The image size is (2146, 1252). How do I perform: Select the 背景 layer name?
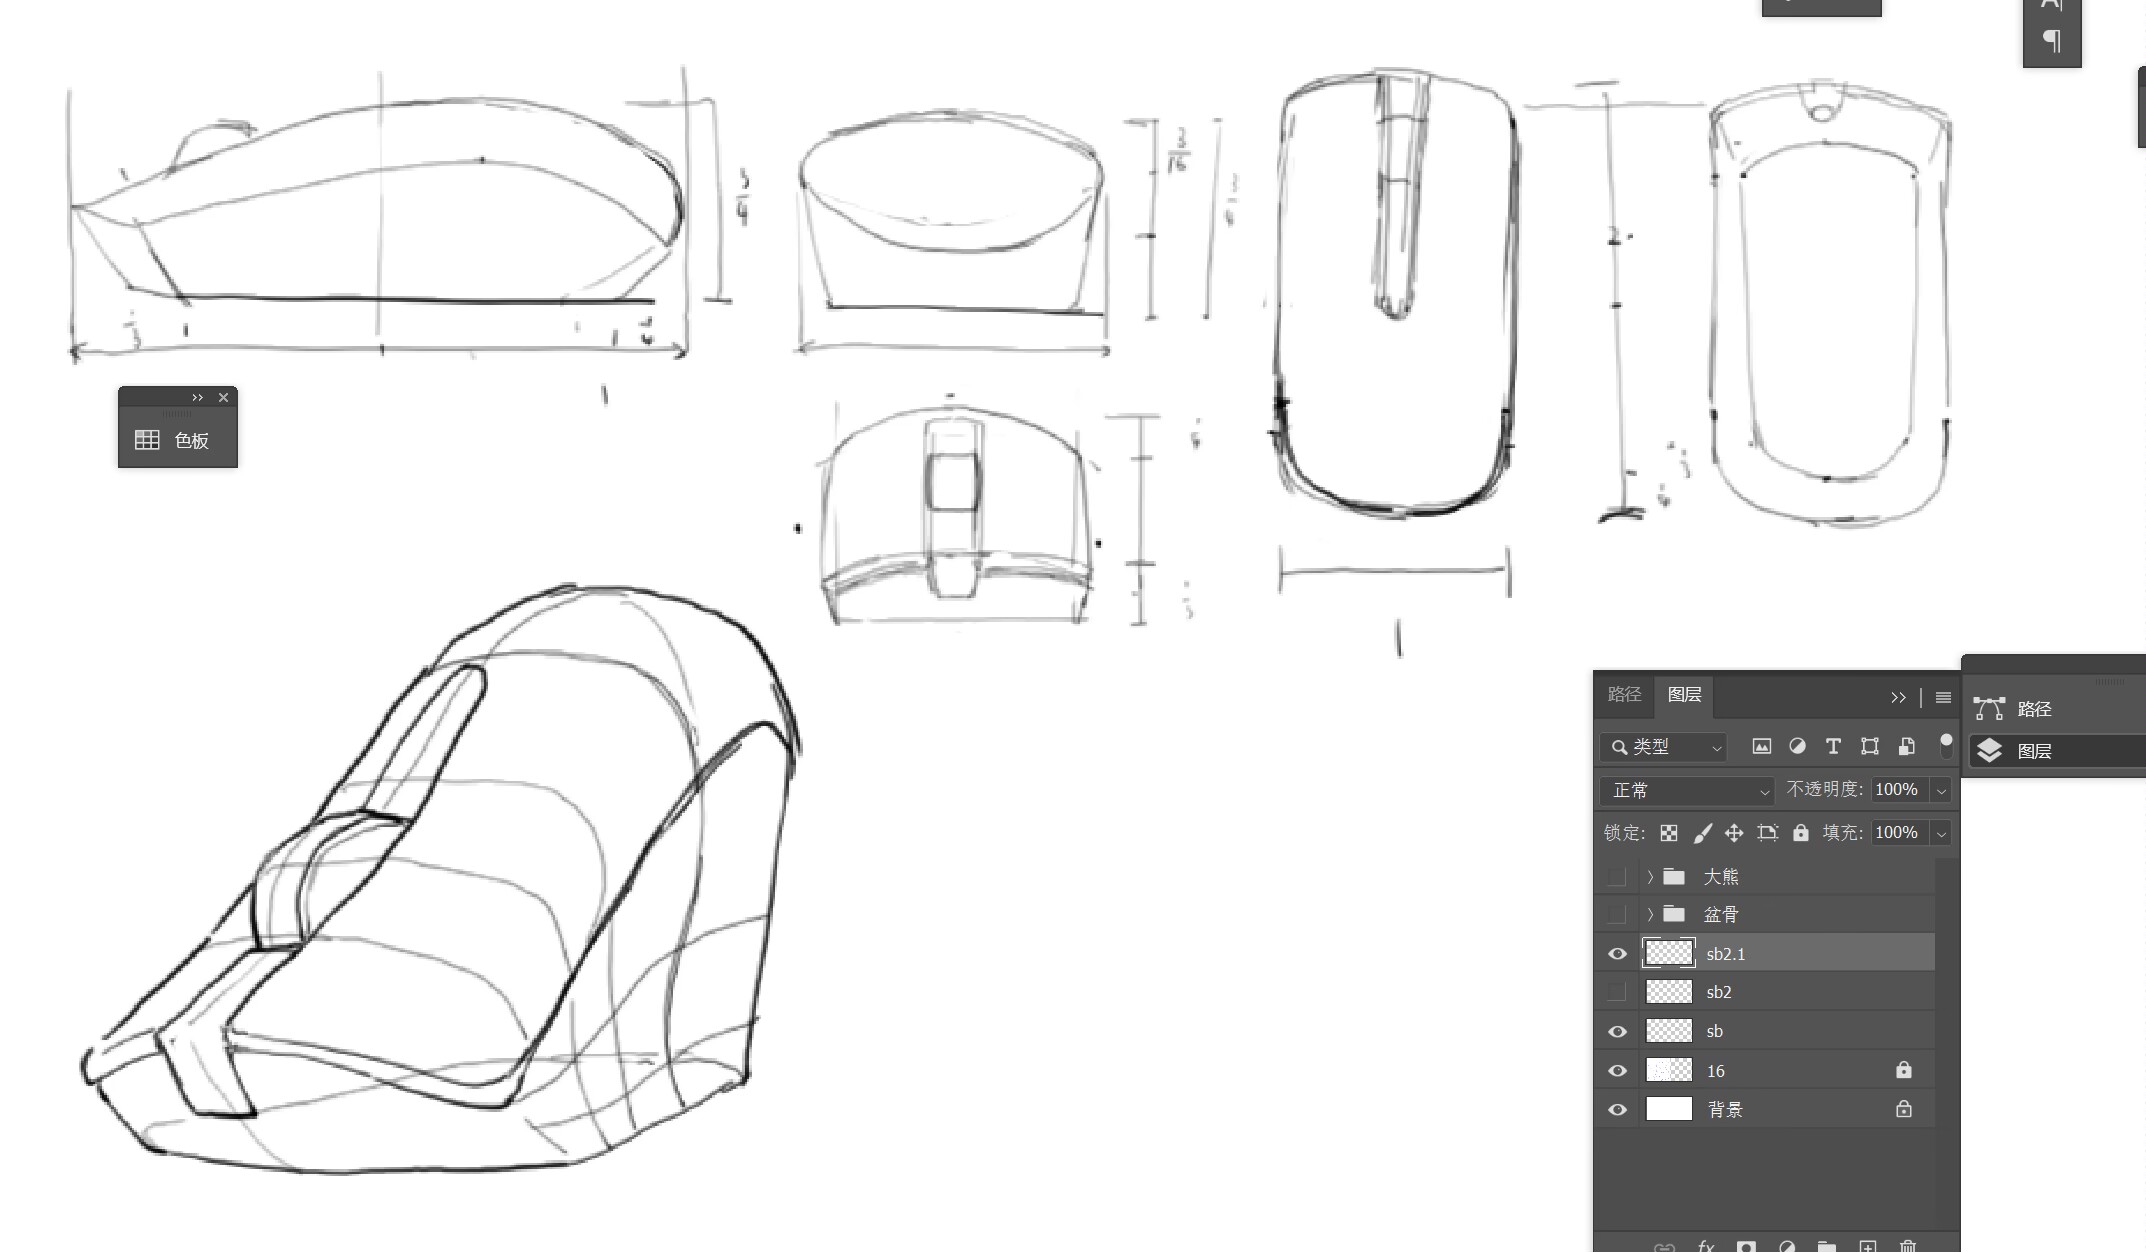tap(1725, 1110)
